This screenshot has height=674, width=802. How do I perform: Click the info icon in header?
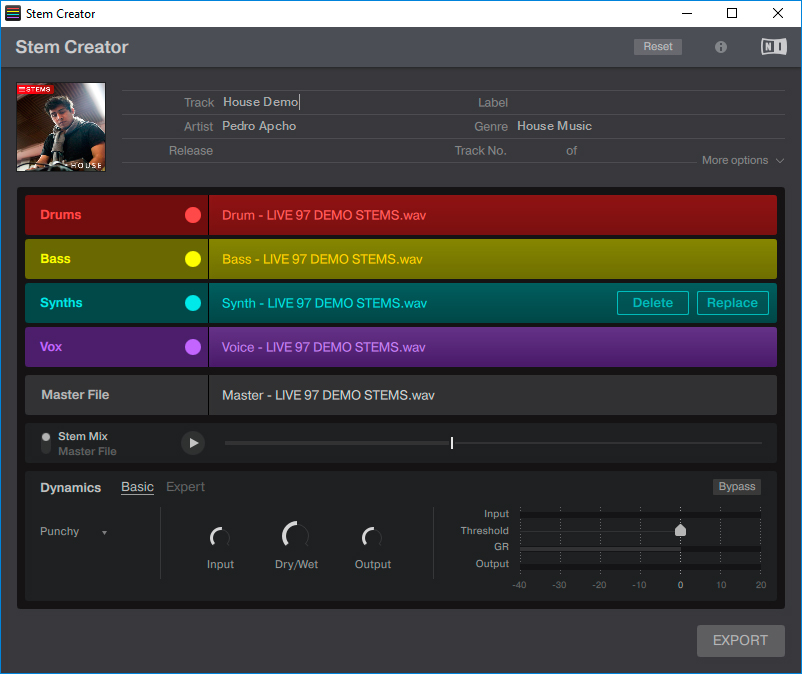721,47
